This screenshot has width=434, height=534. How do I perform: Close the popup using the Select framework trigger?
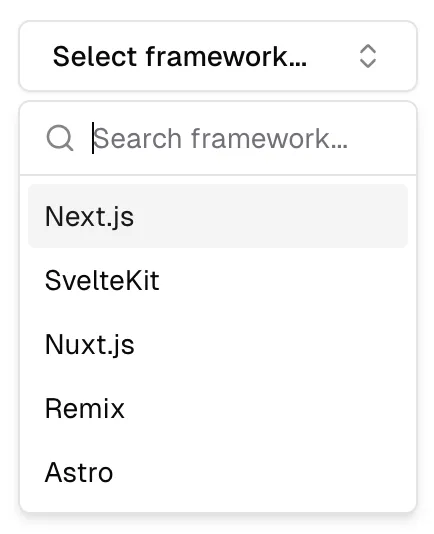click(218, 56)
